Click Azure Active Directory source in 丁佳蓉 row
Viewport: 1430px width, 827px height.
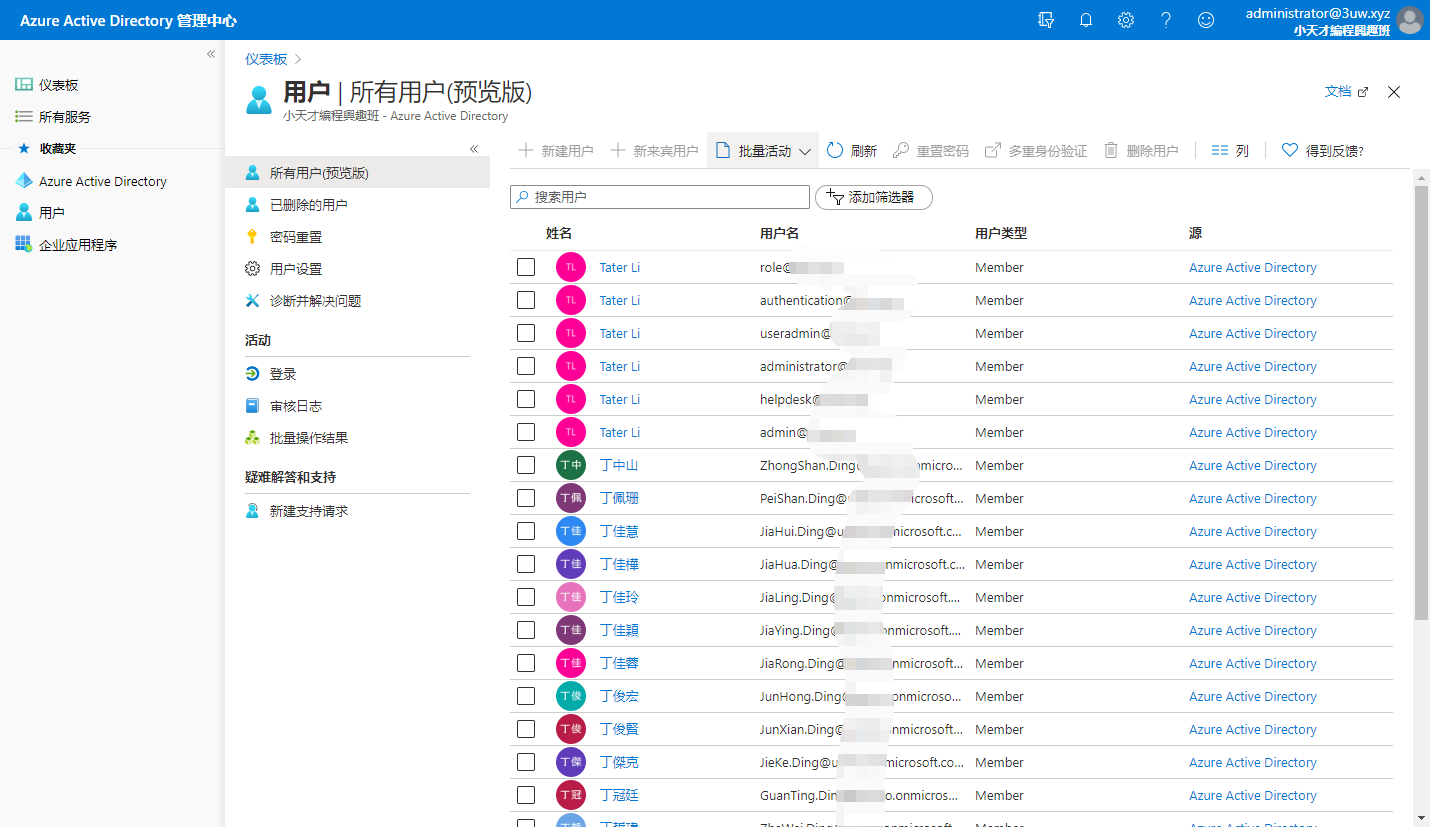click(x=1253, y=663)
